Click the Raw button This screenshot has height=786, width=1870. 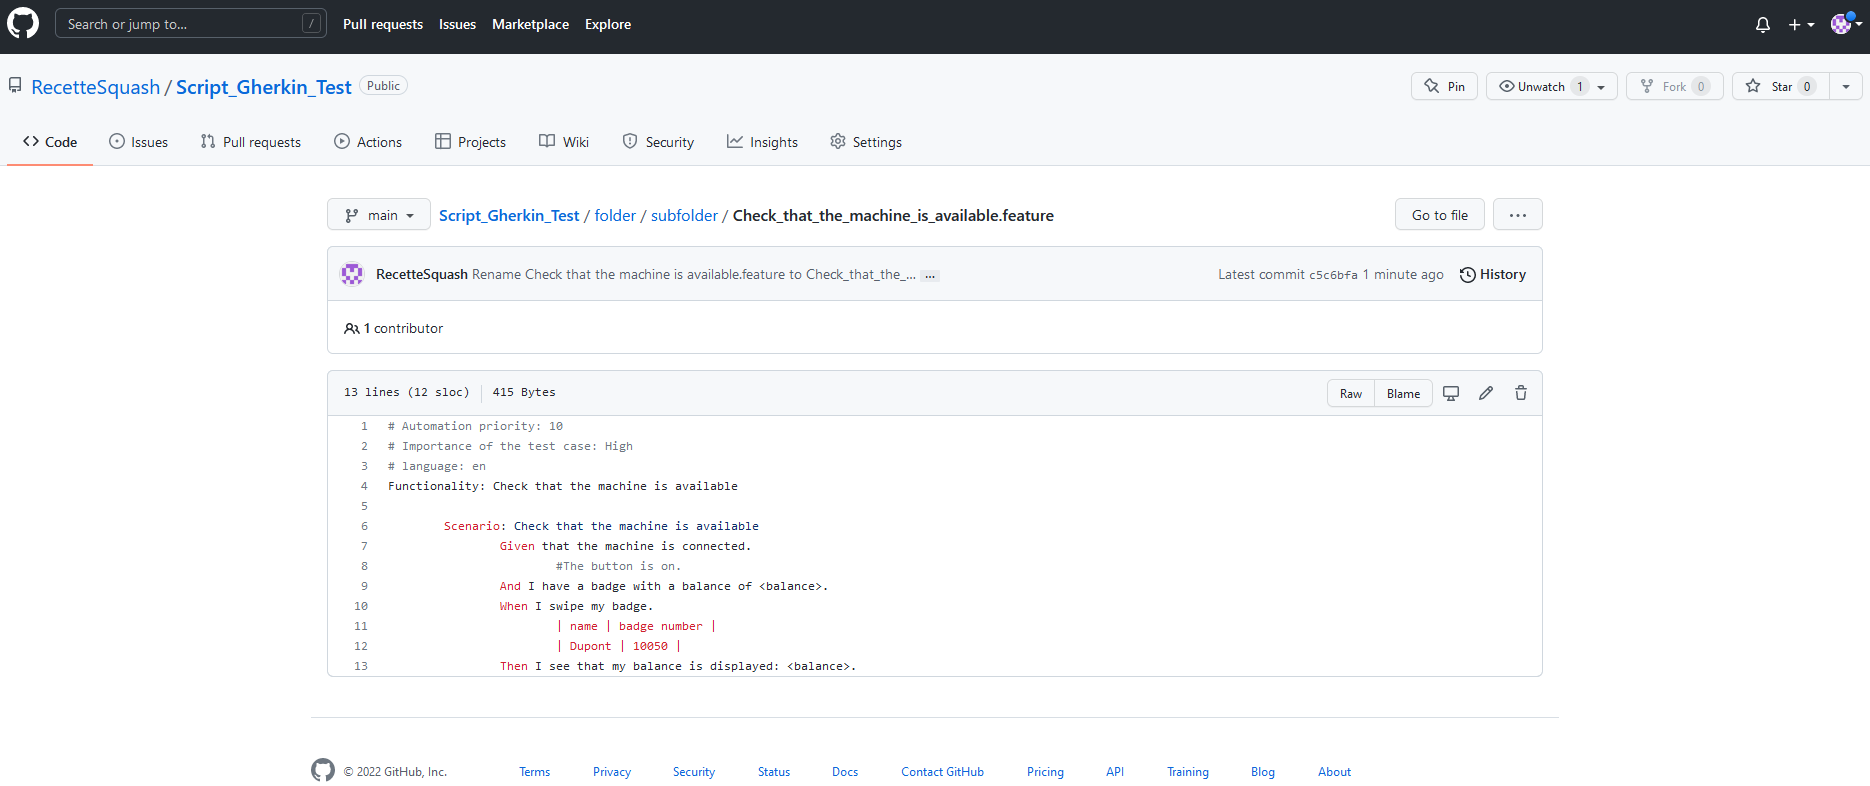click(1350, 393)
